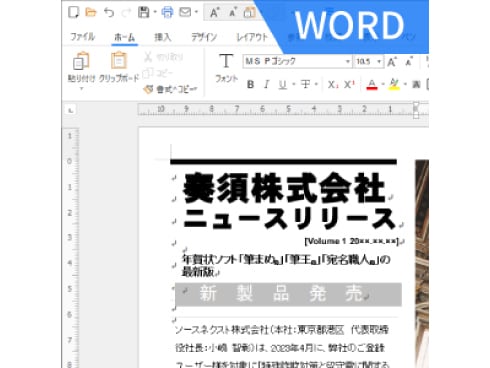Print the document
Screen dimensions: 490x368
pyautogui.click(x=167, y=13)
